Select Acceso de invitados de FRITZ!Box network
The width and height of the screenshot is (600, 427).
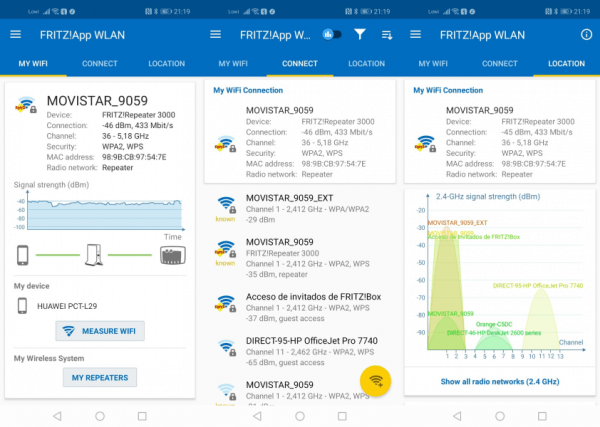300,307
